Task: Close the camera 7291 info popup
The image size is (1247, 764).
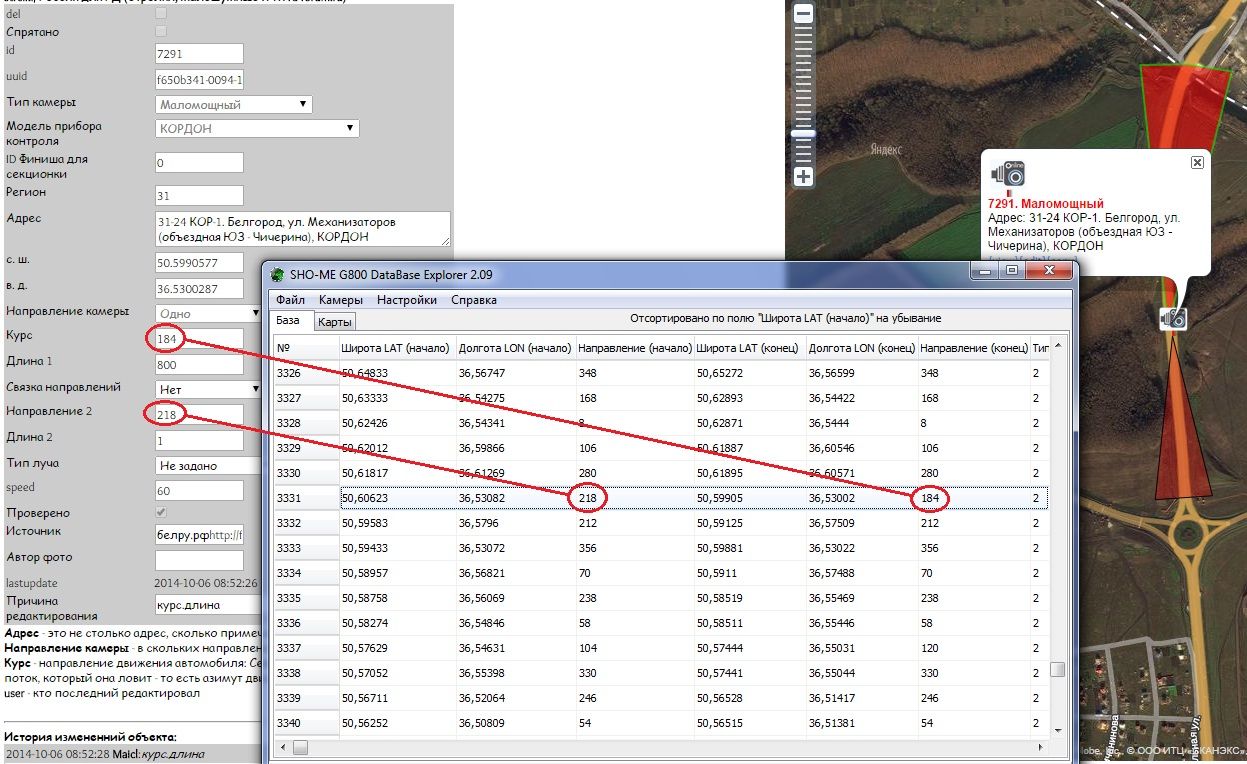Action: pyautogui.click(x=1197, y=162)
